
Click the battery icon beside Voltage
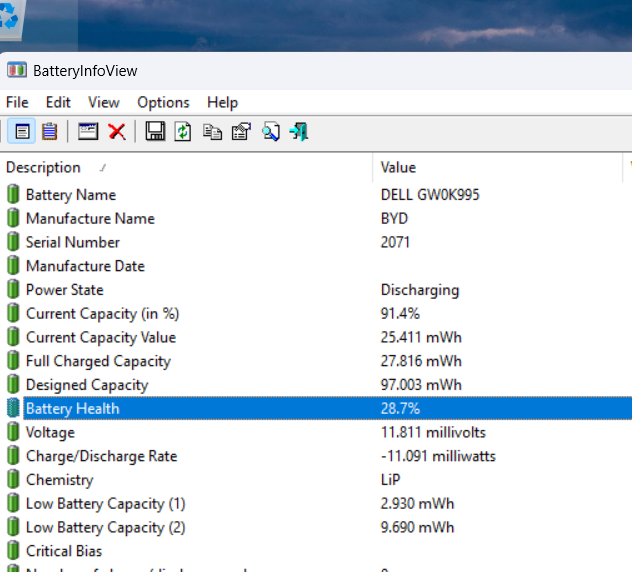[x=13, y=432]
